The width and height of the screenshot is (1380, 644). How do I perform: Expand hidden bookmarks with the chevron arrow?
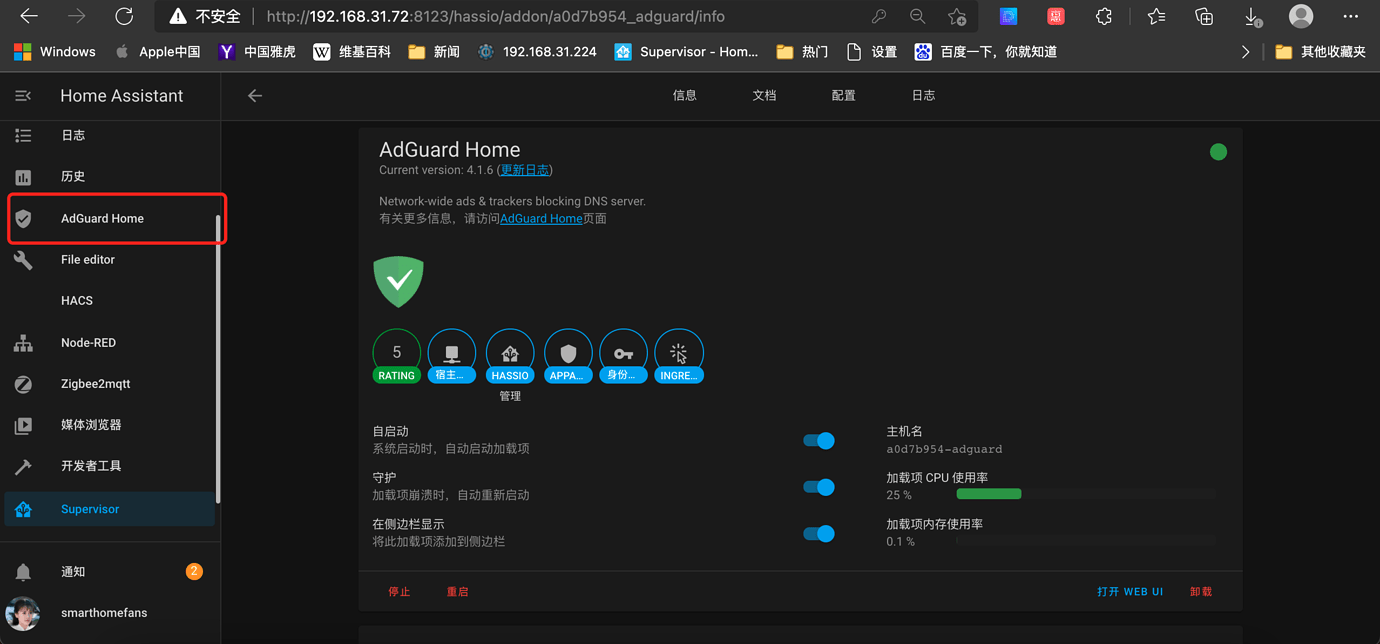1245,51
